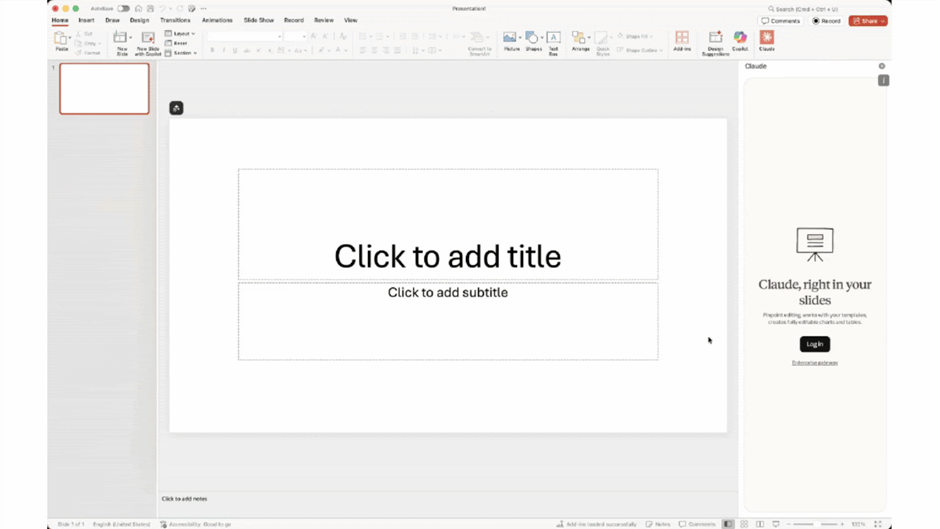Screen dimensions: 940x529
Task: Open Copilot from the ribbon
Action: (740, 39)
